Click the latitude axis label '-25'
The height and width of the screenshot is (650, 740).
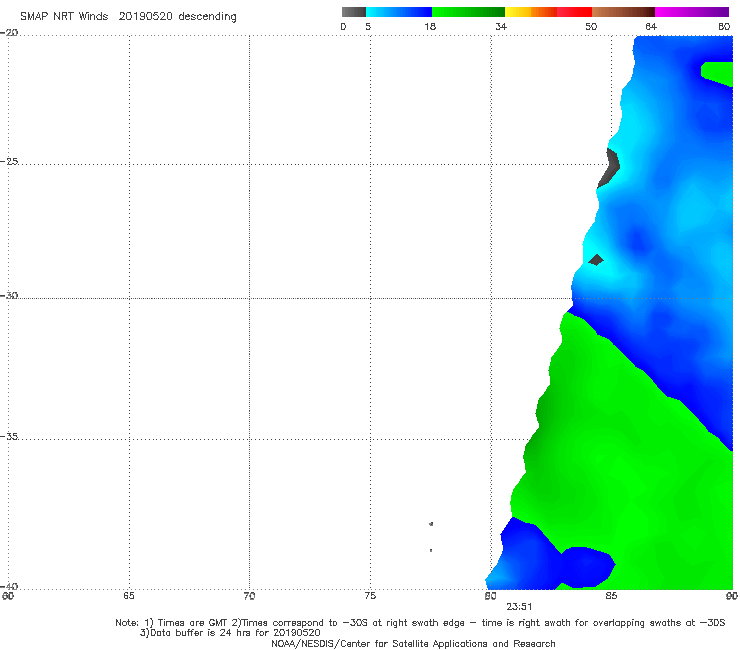[x=9, y=161]
